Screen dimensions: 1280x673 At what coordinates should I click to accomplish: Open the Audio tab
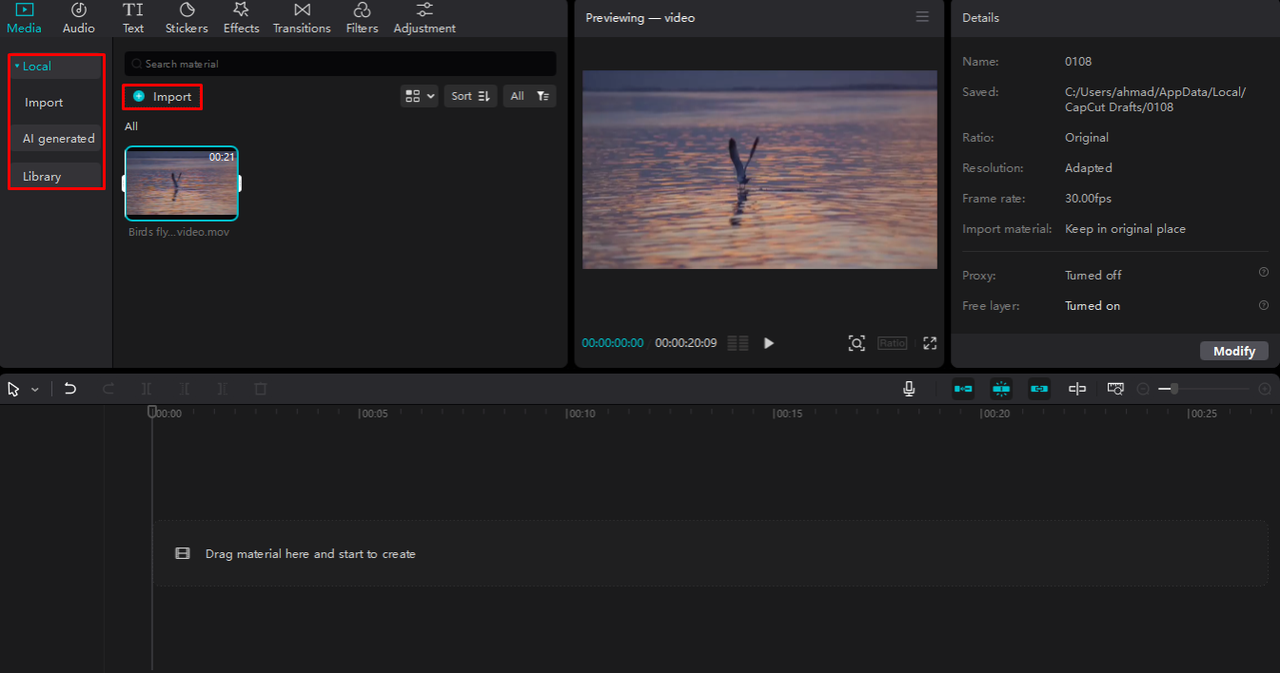(79, 18)
